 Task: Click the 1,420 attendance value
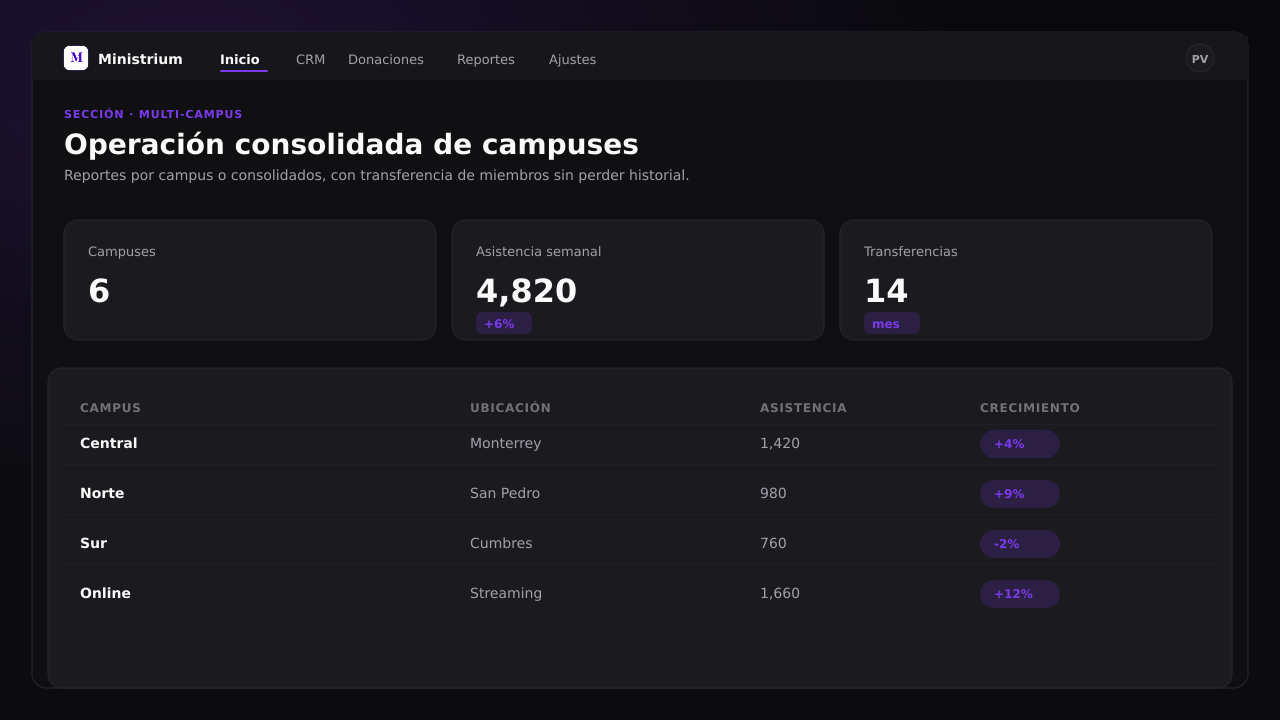(x=780, y=443)
